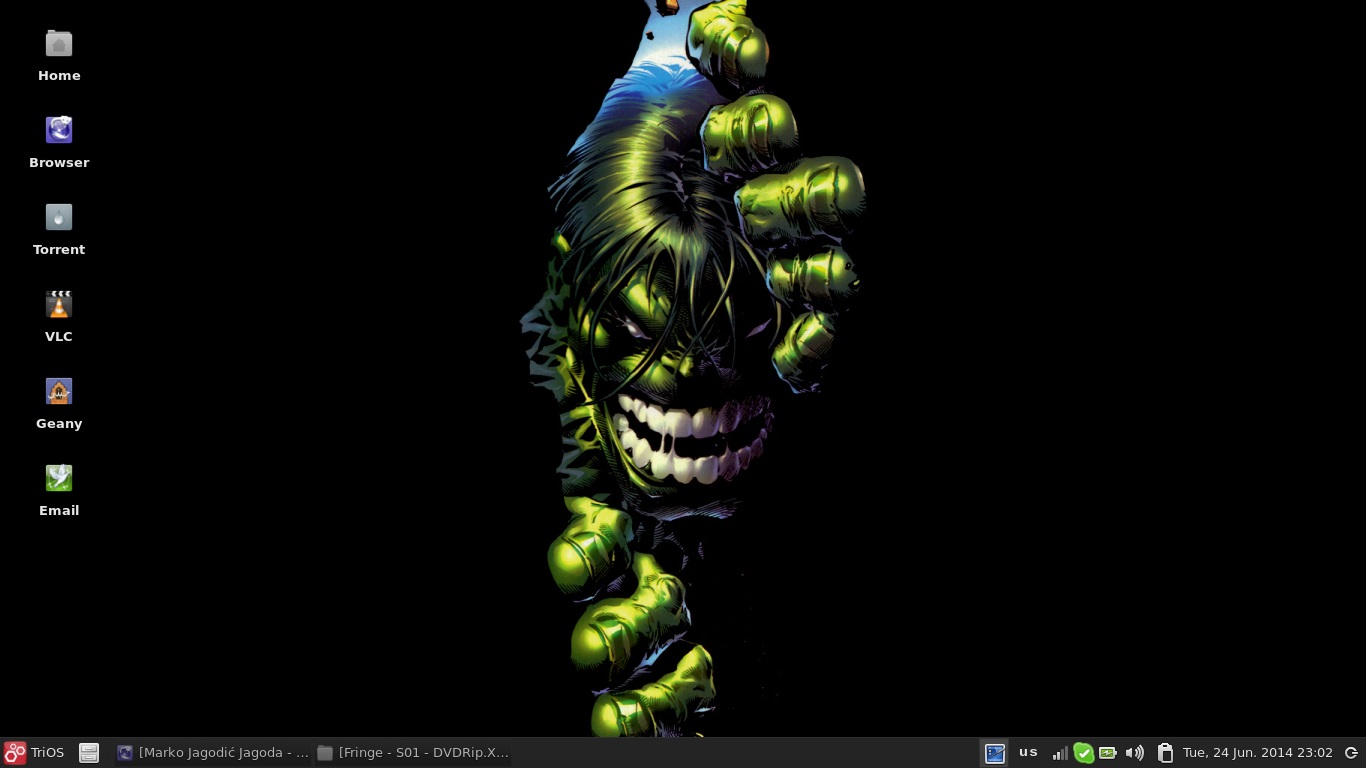Click the logout power icon in panel
Screen dimensions: 1366x768
coord(1351,753)
